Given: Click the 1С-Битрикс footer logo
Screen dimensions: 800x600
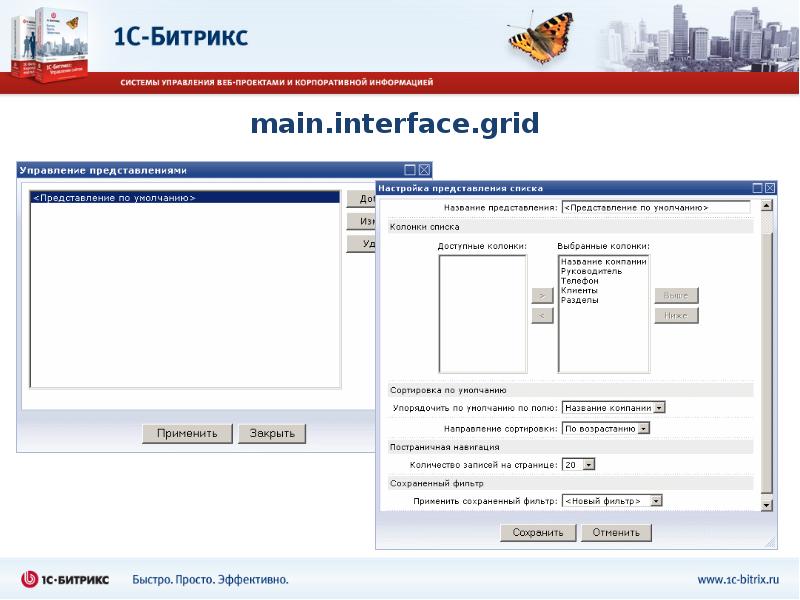Looking at the screenshot, I should tap(65, 580).
